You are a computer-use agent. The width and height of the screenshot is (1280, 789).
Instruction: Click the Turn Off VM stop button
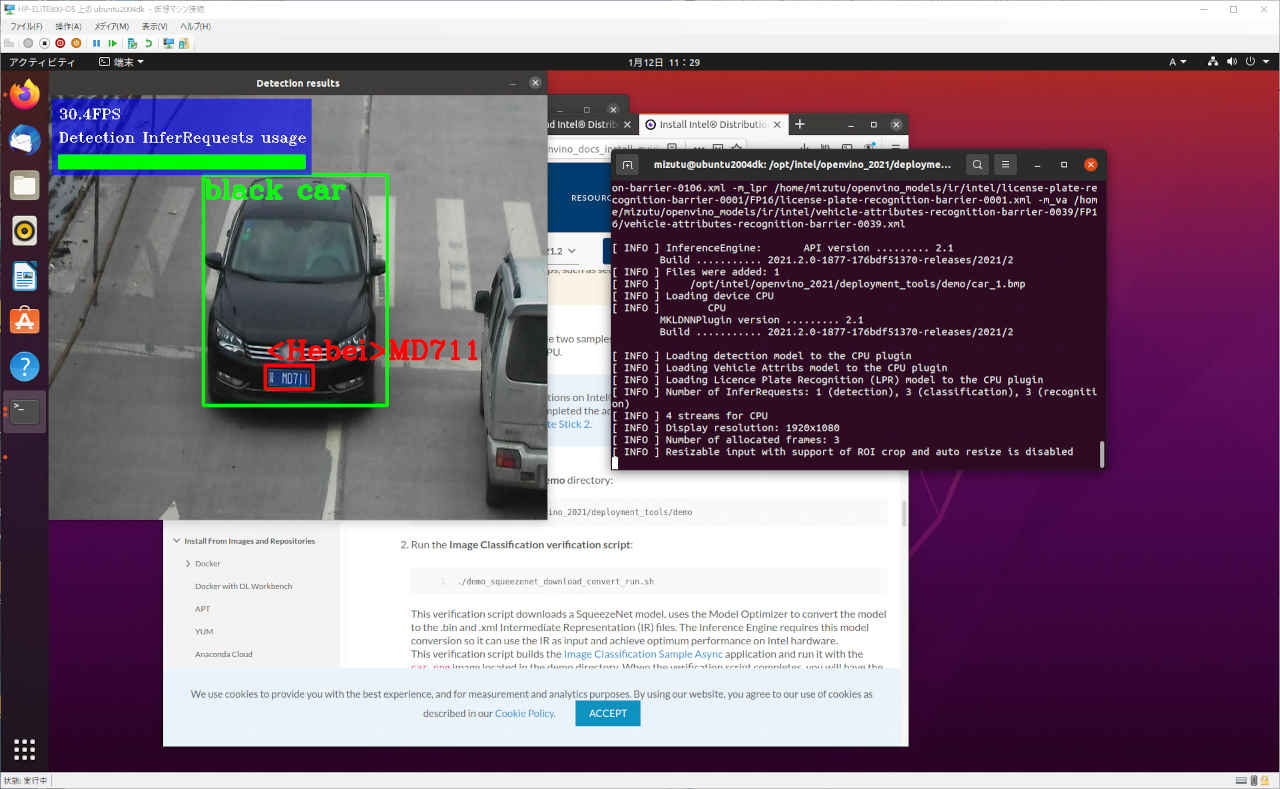[44, 43]
